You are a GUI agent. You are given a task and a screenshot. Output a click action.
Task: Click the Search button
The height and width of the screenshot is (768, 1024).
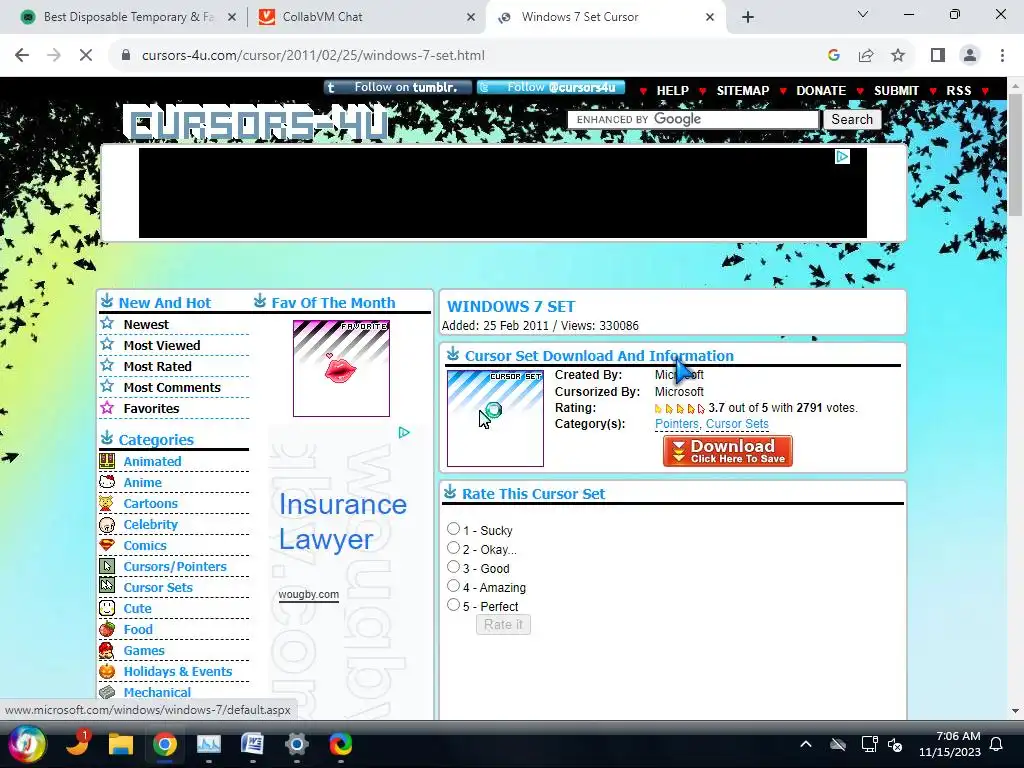(x=852, y=120)
